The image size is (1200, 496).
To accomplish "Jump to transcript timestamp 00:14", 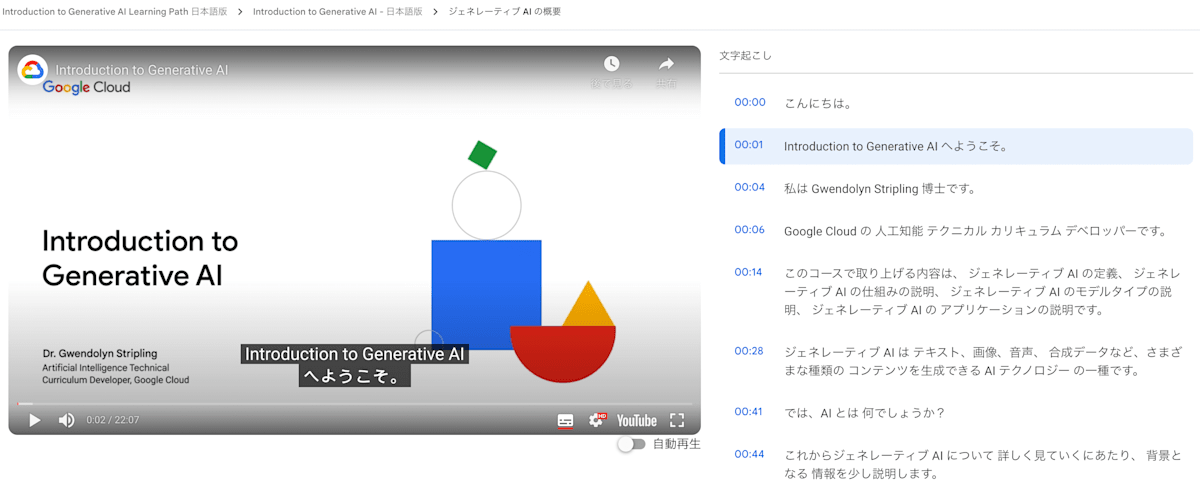I will 749,272.
